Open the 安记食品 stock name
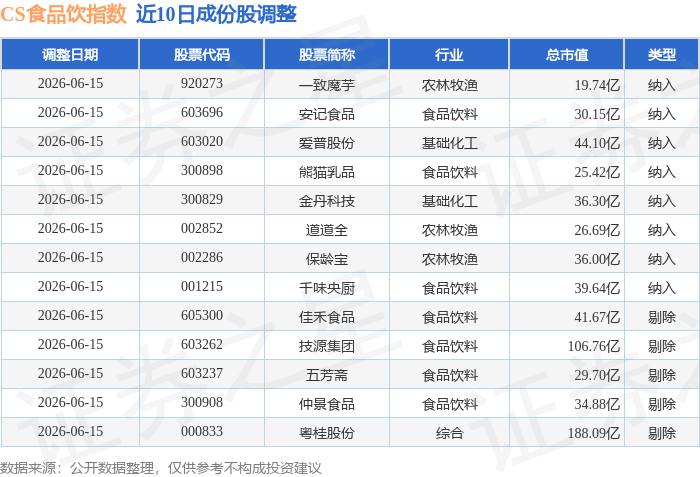This screenshot has width=700, height=477. [327, 114]
